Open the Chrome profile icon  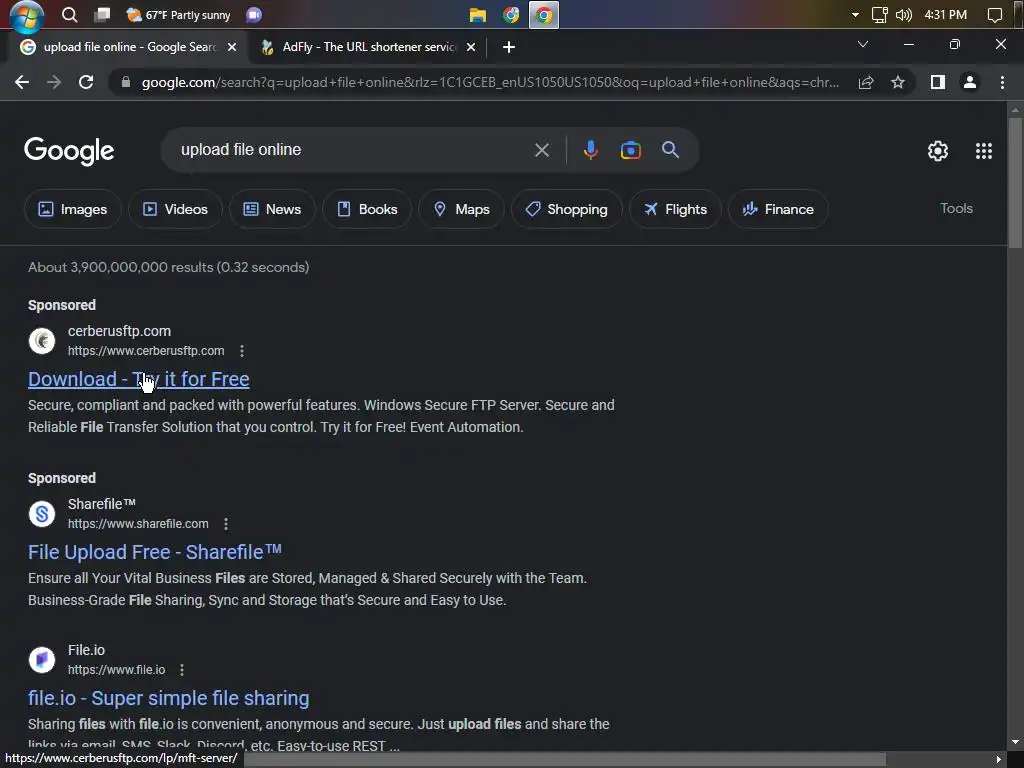click(x=970, y=82)
